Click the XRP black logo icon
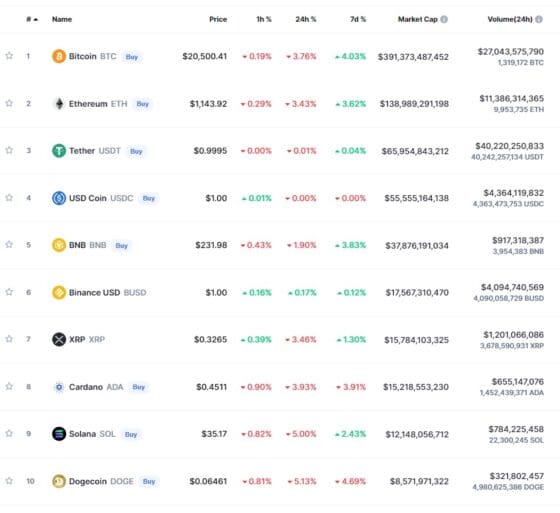Viewport: 560px width, 513px height. (59, 339)
